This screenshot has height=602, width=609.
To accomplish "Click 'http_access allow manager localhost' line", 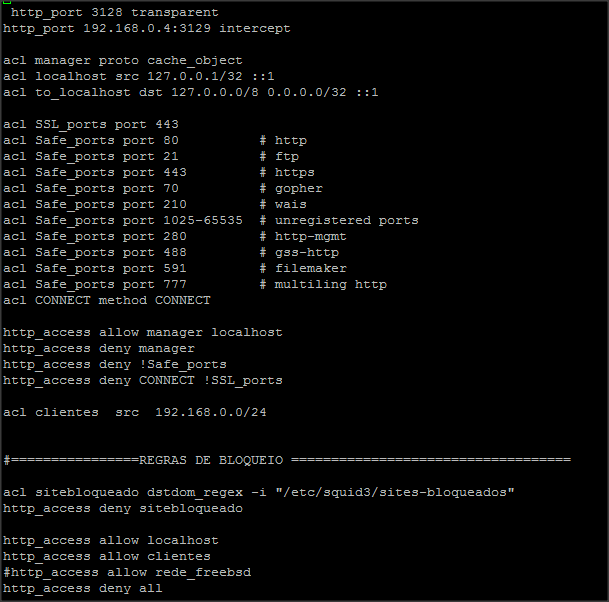I will (x=142, y=332).
